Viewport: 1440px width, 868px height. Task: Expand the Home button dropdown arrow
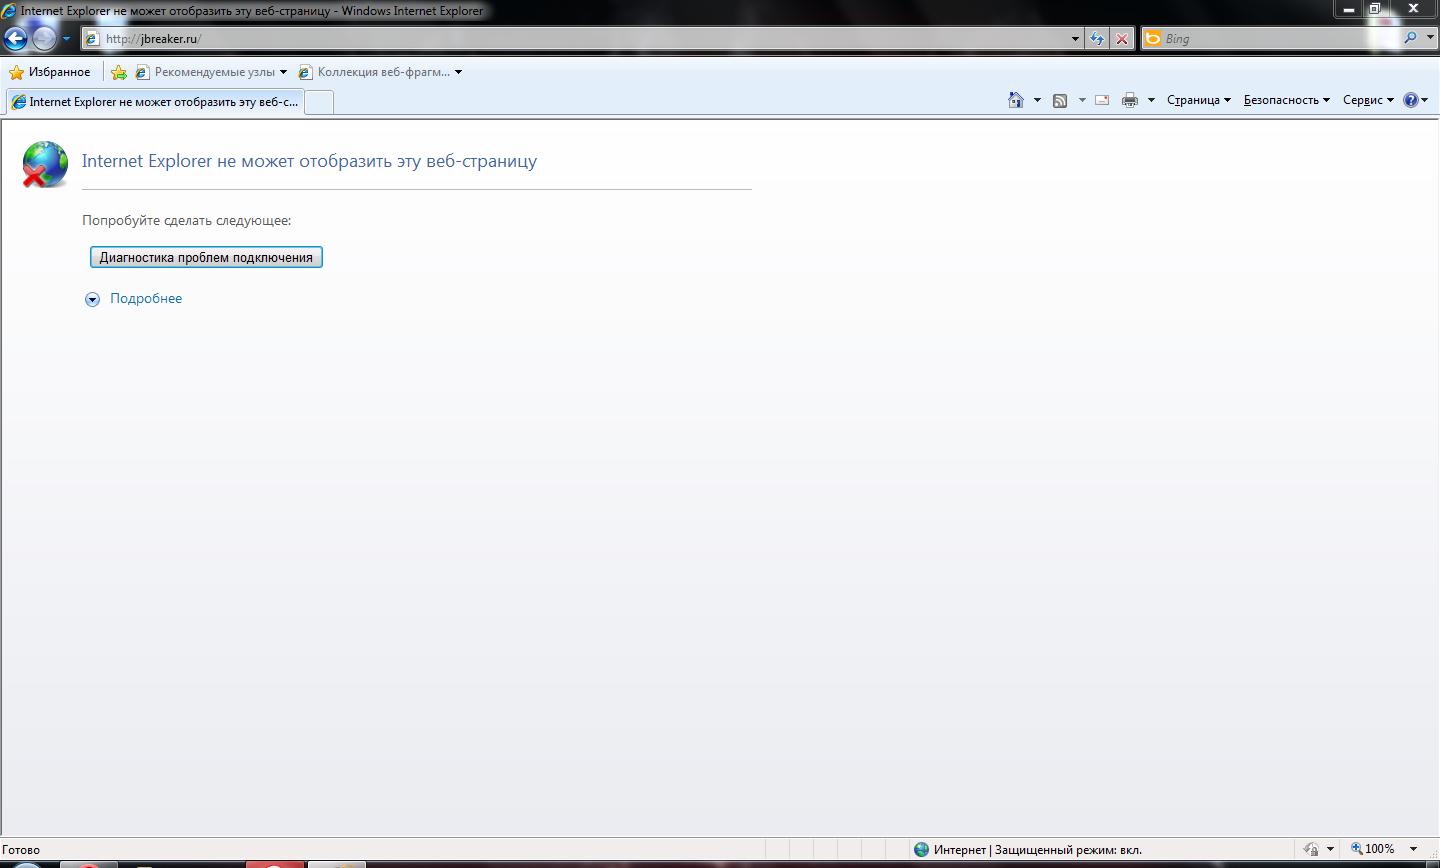click(1037, 100)
